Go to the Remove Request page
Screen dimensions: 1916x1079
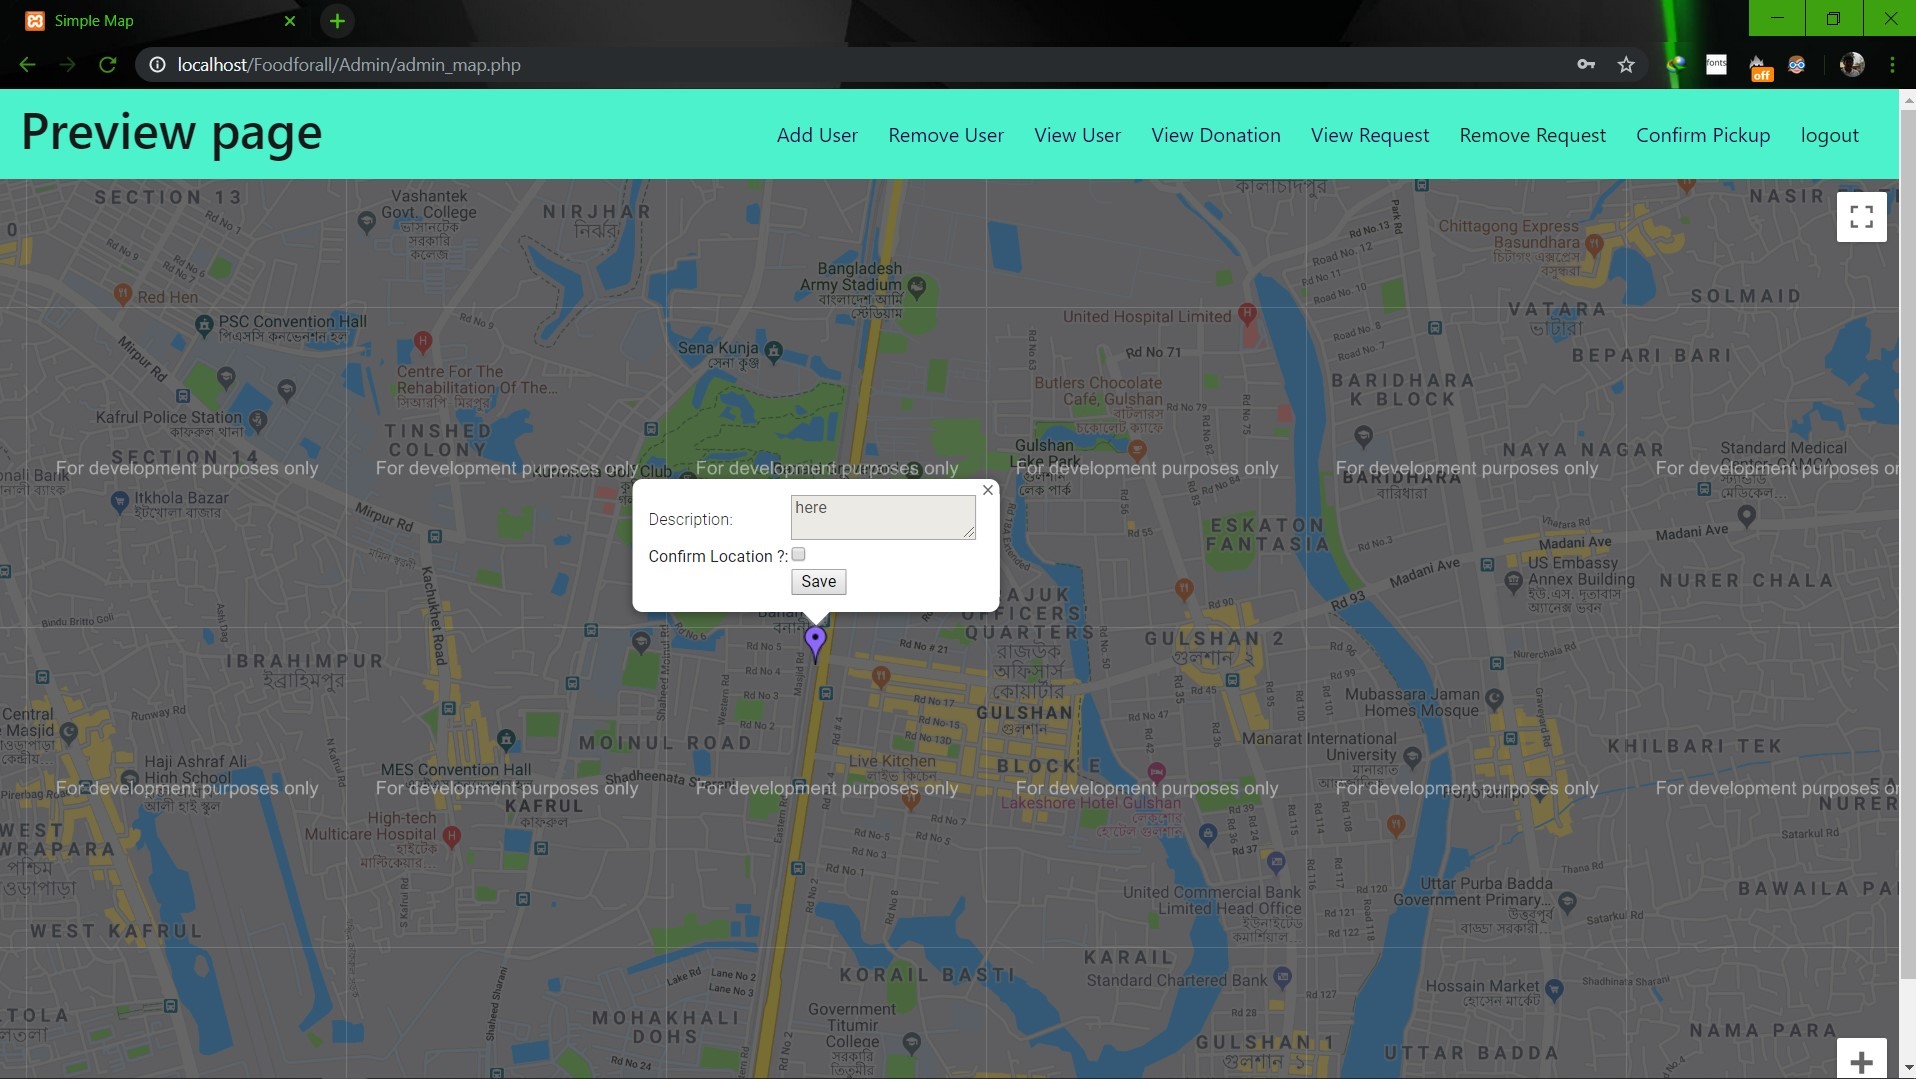tap(1532, 135)
